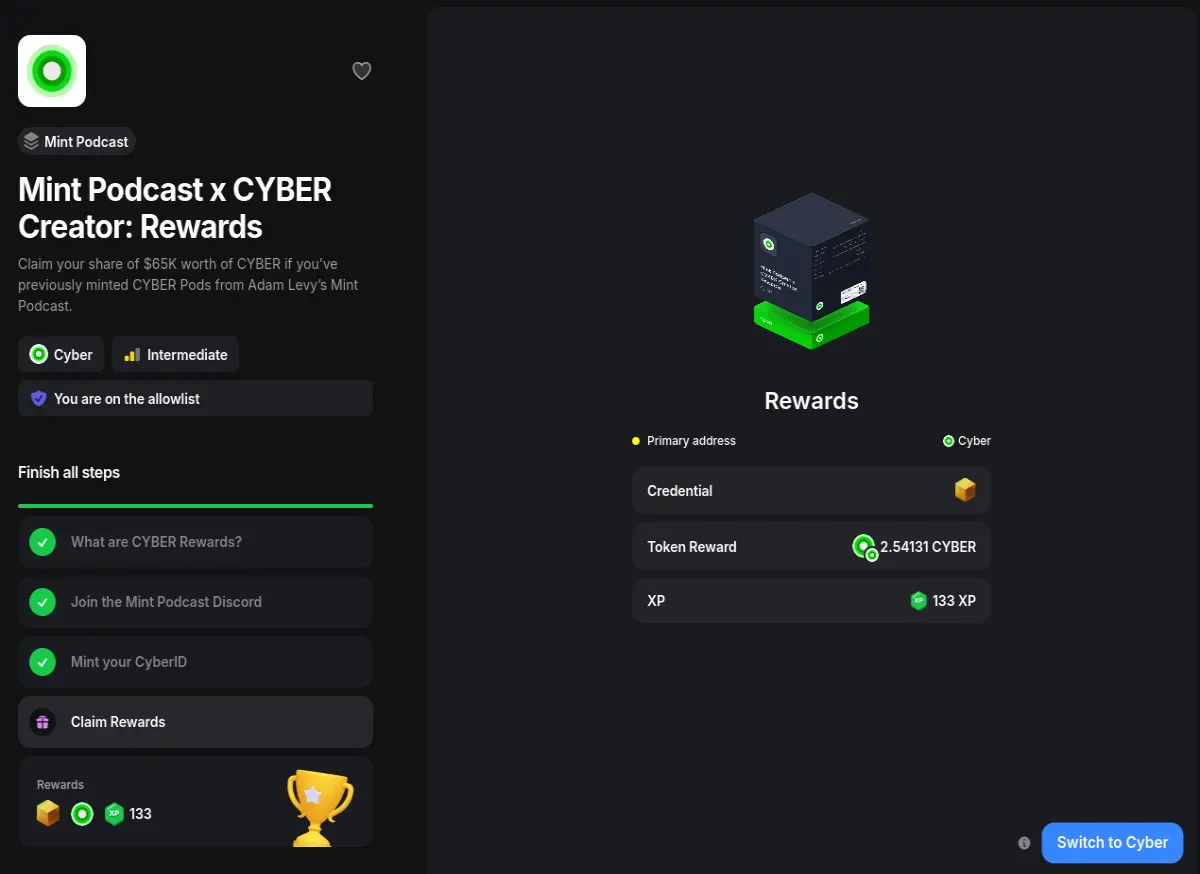The width and height of the screenshot is (1200, 874).
Task: Click the CYBER token icon in Token Reward row
Action: (x=864, y=547)
